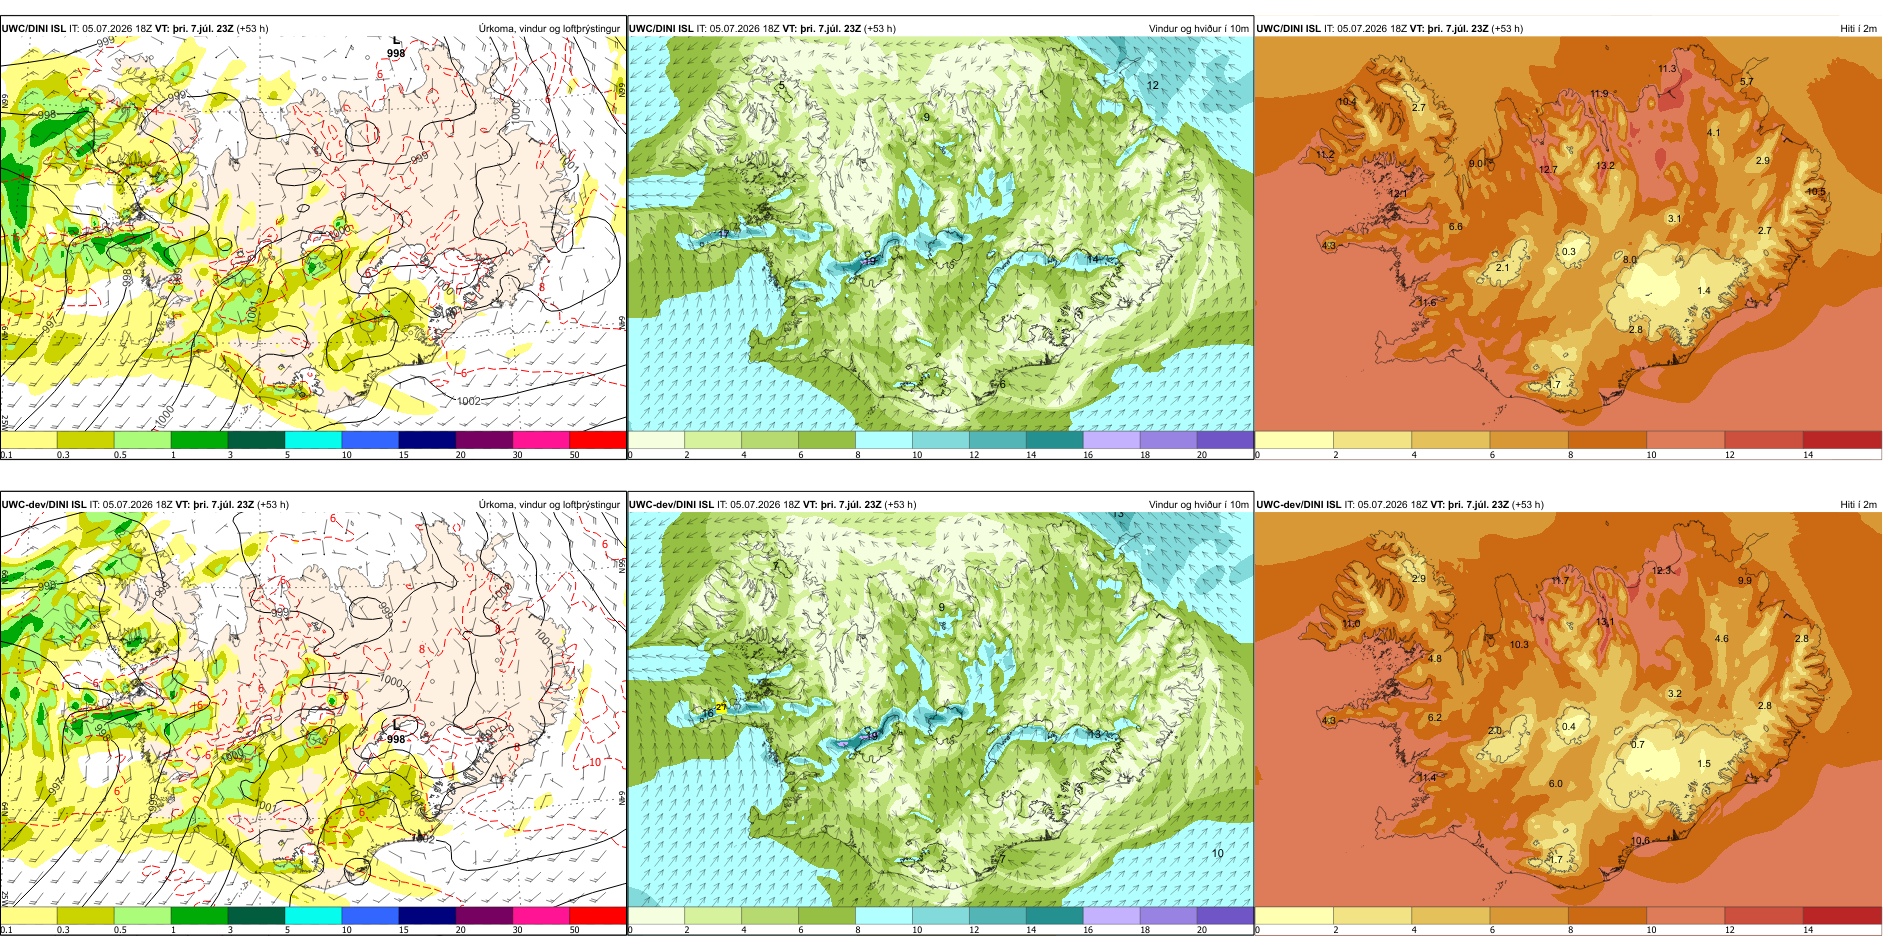Click the 13.2 temperature value in UWC temperature map

click(x=1605, y=166)
